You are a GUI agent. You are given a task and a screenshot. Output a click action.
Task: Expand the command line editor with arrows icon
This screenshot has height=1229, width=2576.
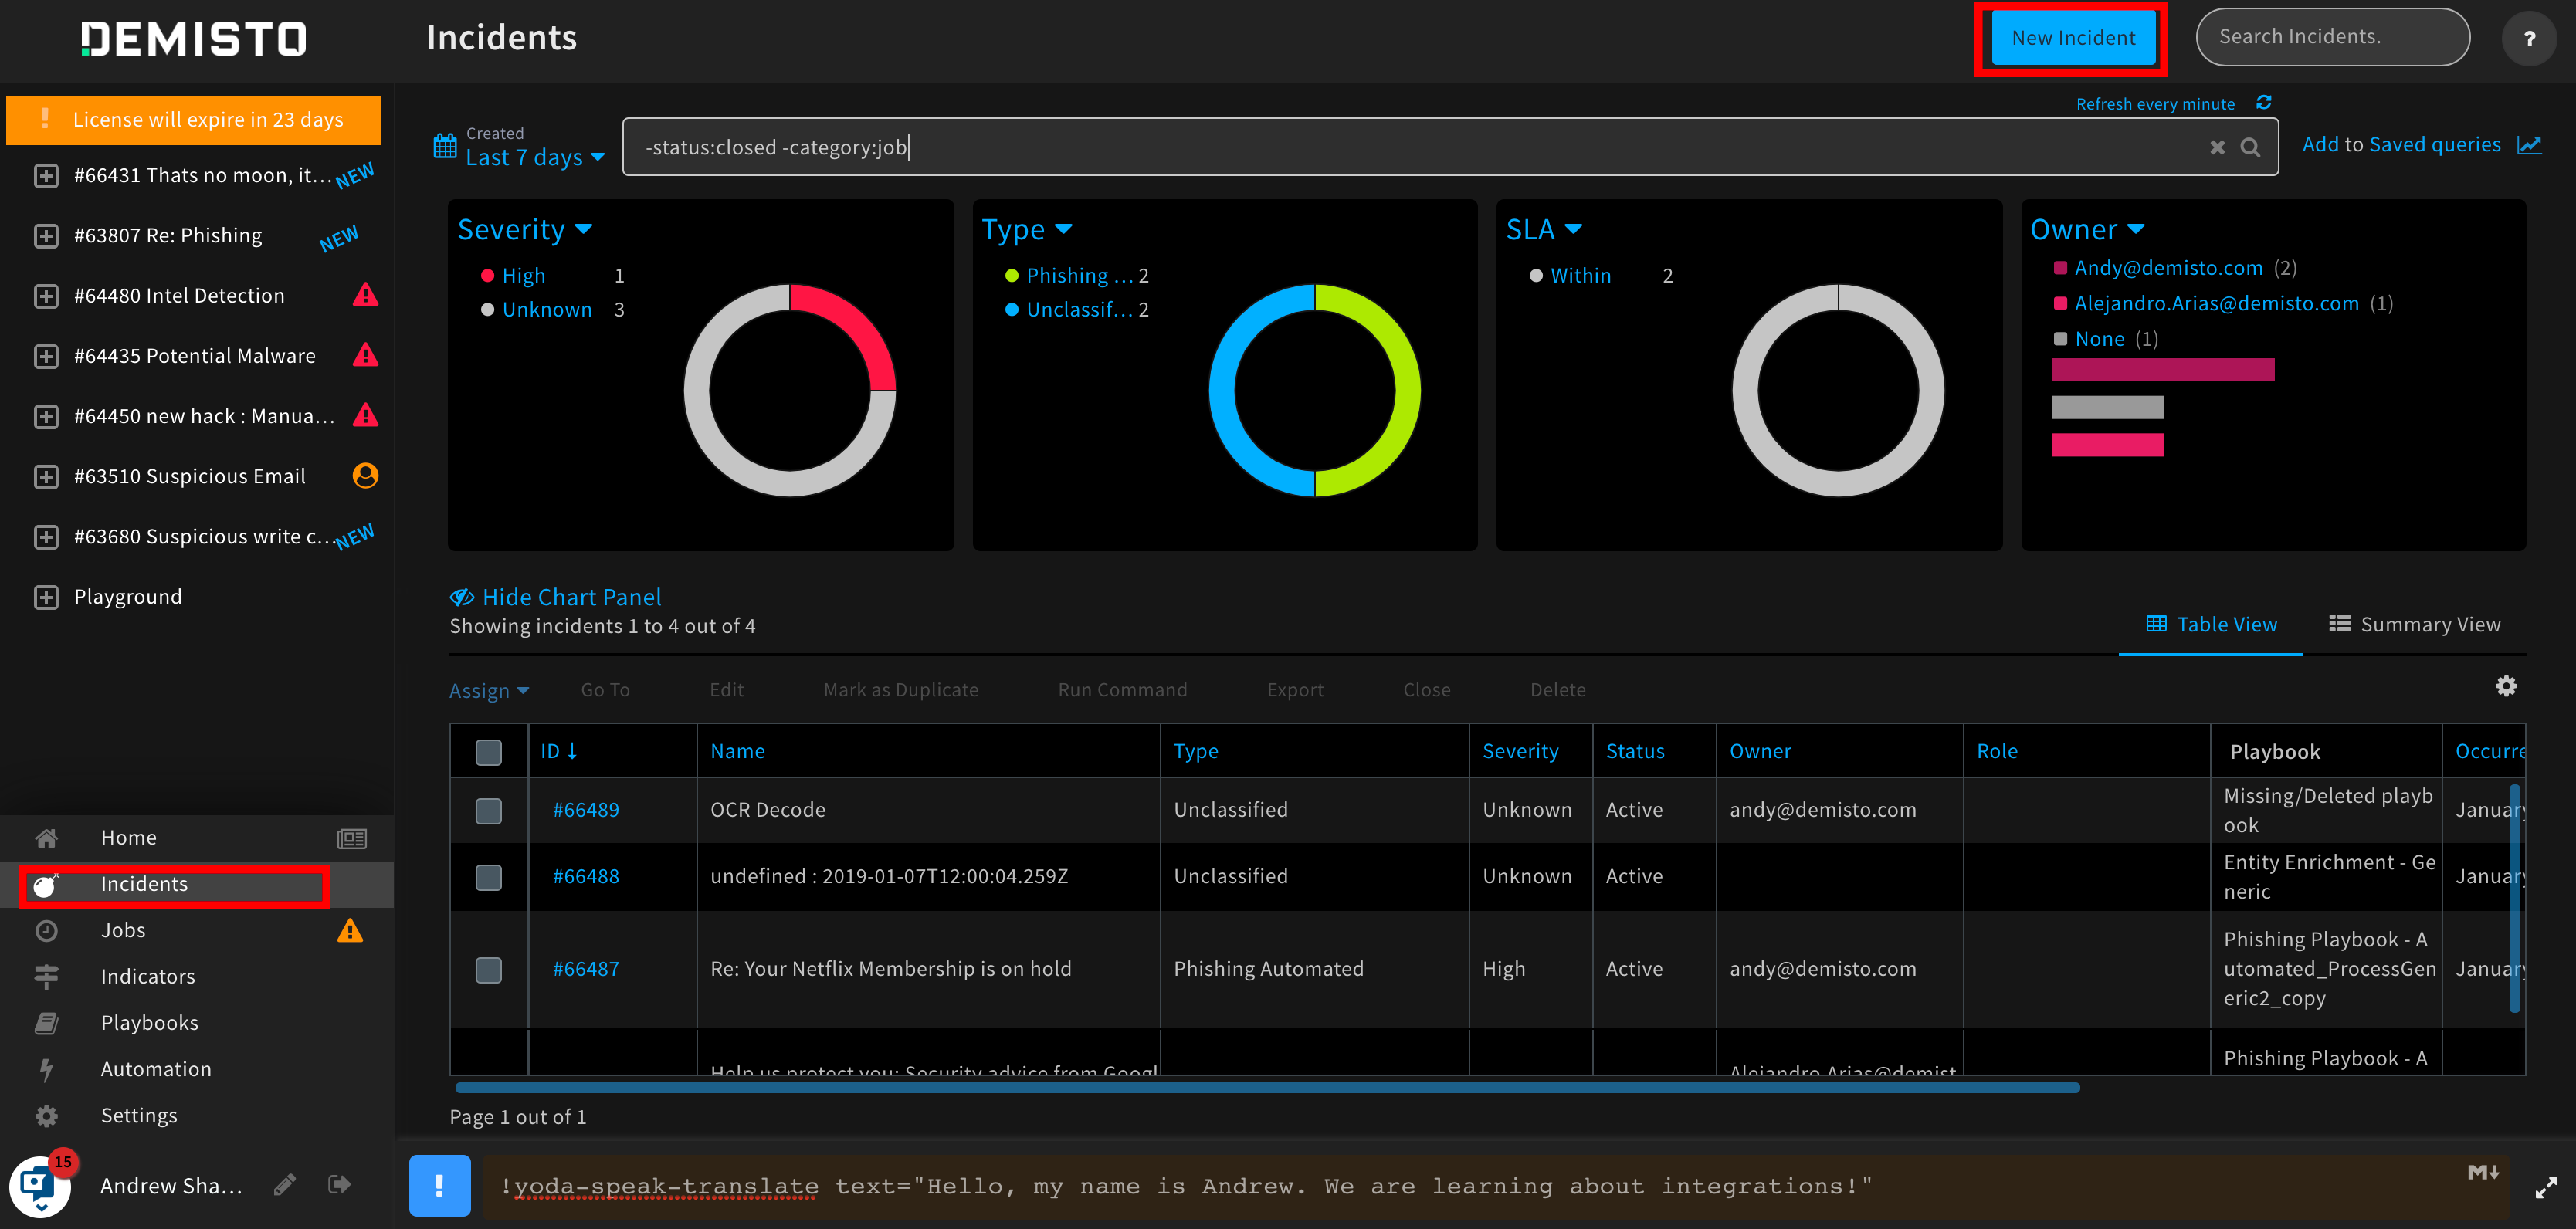(2546, 1188)
